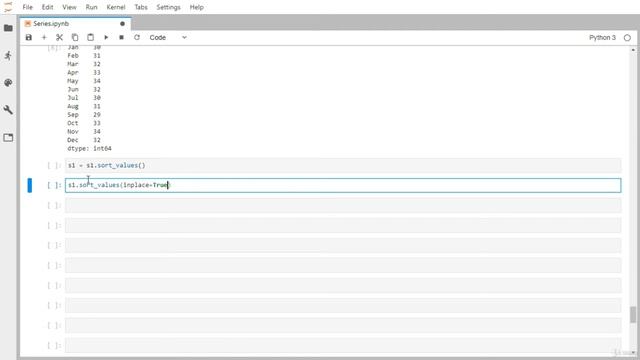640x360 pixels.
Task: Open the Kernel menu
Action: tap(116, 7)
